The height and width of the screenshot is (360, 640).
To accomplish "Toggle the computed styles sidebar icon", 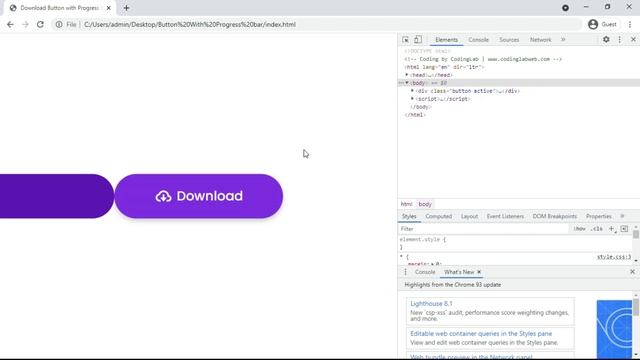I will click(x=624, y=229).
